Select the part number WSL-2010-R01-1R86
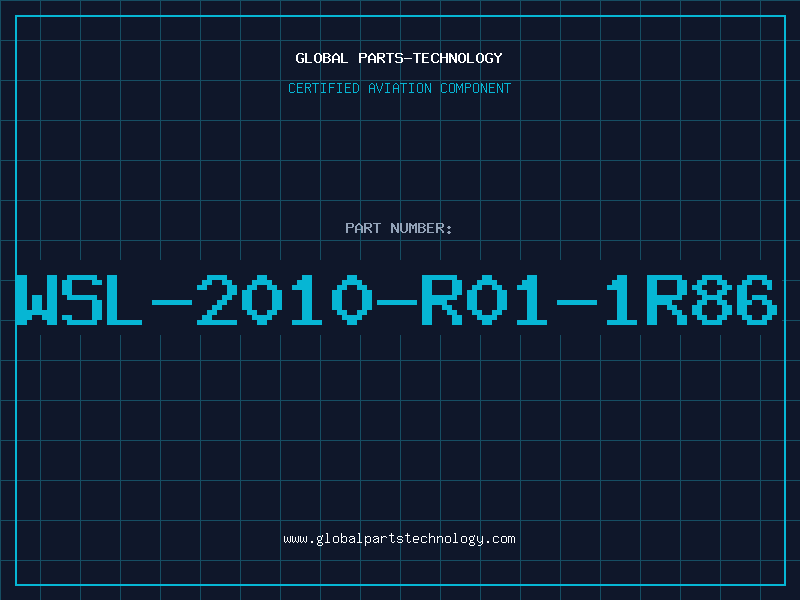 pos(396,300)
